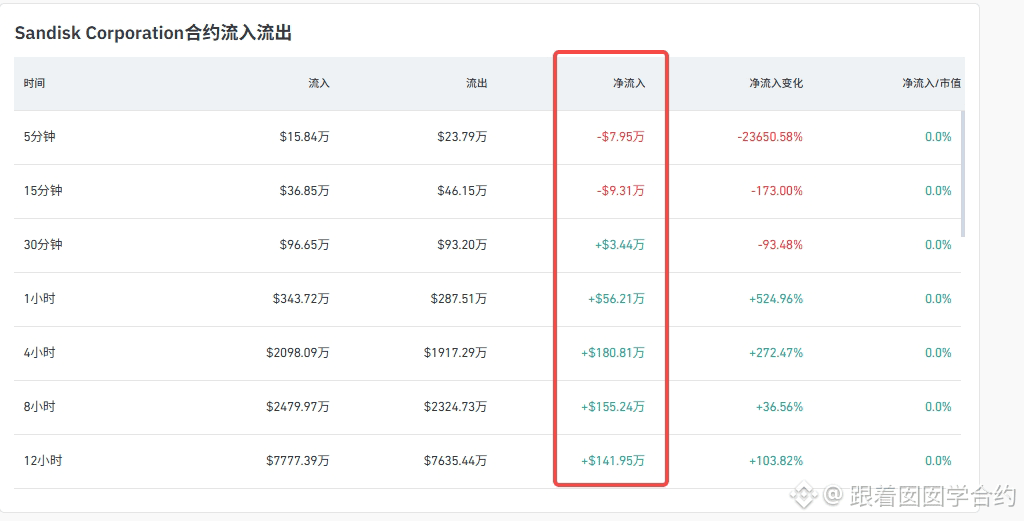This screenshot has height=521, width=1024.
Task: Click the 流入 column header
Action: pyautogui.click(x=319, y=83)
